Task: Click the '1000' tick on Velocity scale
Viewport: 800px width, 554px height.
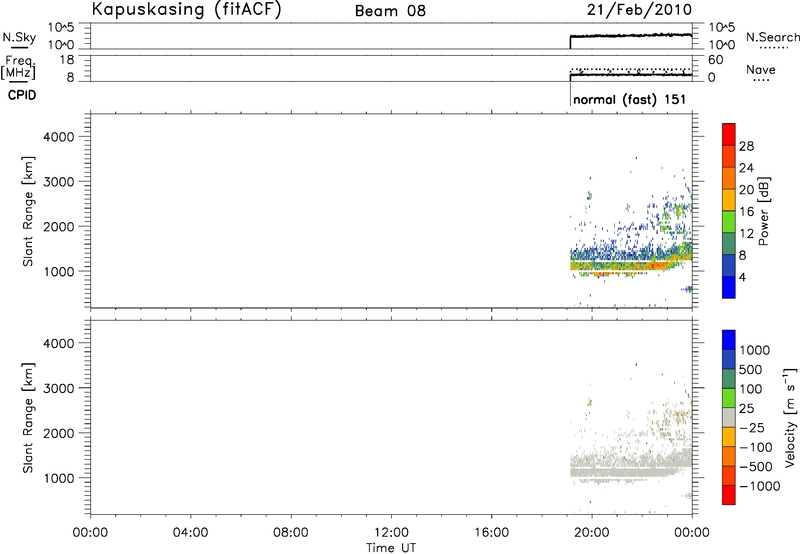Action: (754, 350)
